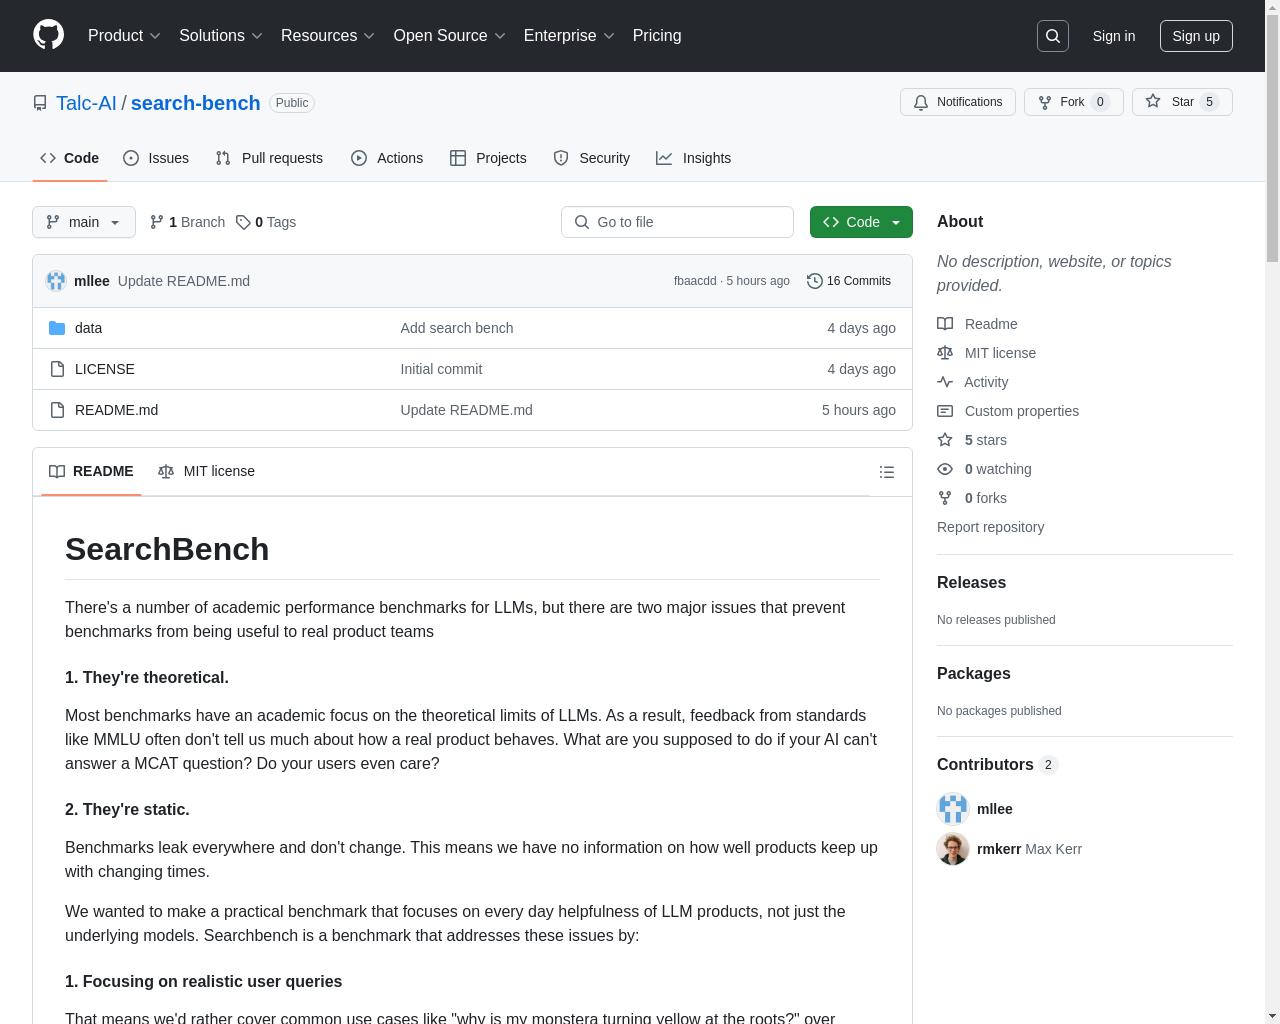Click the note icon beside Custom properties

945,411
